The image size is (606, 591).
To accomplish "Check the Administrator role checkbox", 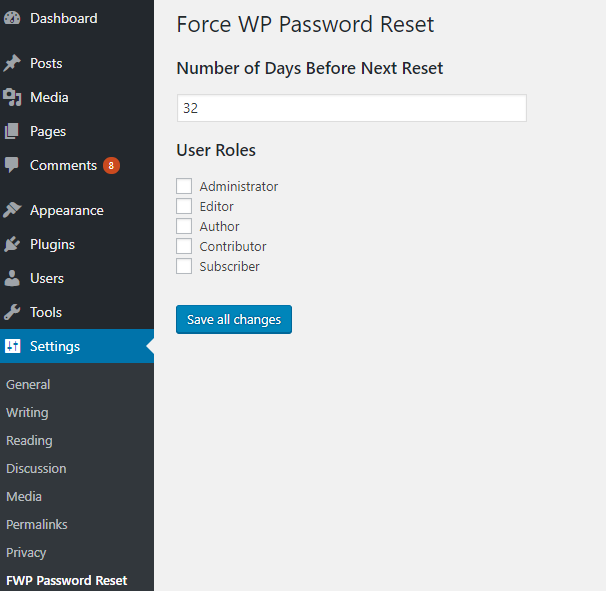I will tap(184, 186).
